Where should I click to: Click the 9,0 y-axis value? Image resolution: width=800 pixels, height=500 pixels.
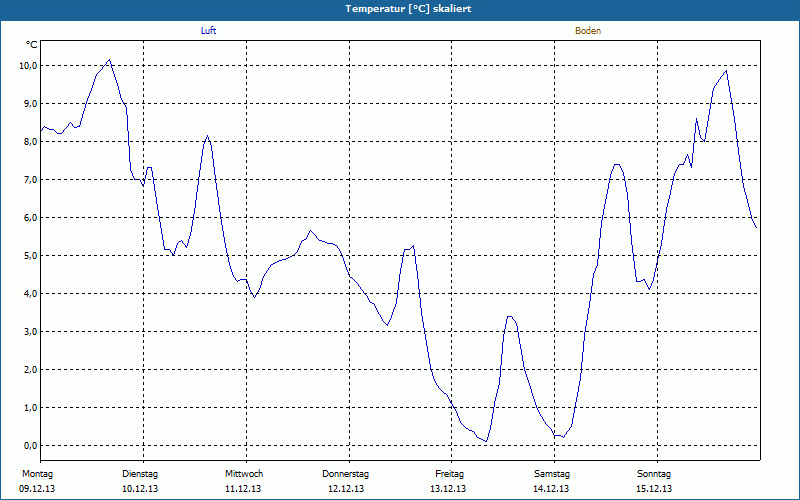point(31,104)
